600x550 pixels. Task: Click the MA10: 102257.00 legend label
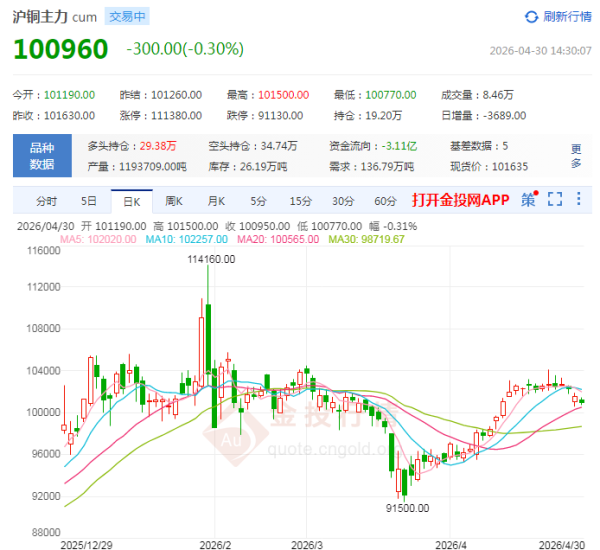(x=187, y=239)
